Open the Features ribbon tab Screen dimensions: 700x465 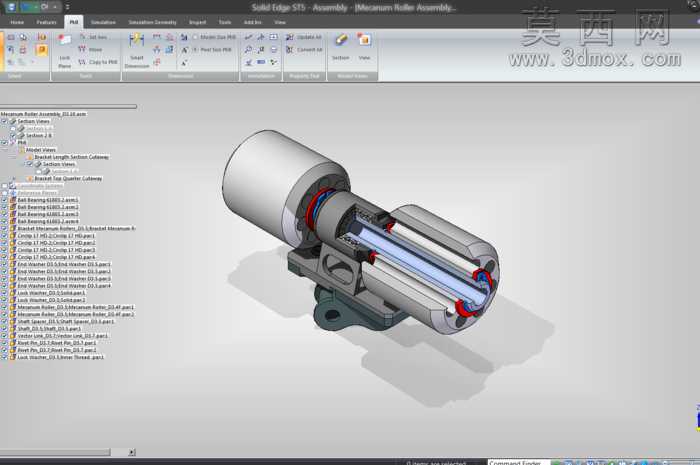tap(46, 22)
